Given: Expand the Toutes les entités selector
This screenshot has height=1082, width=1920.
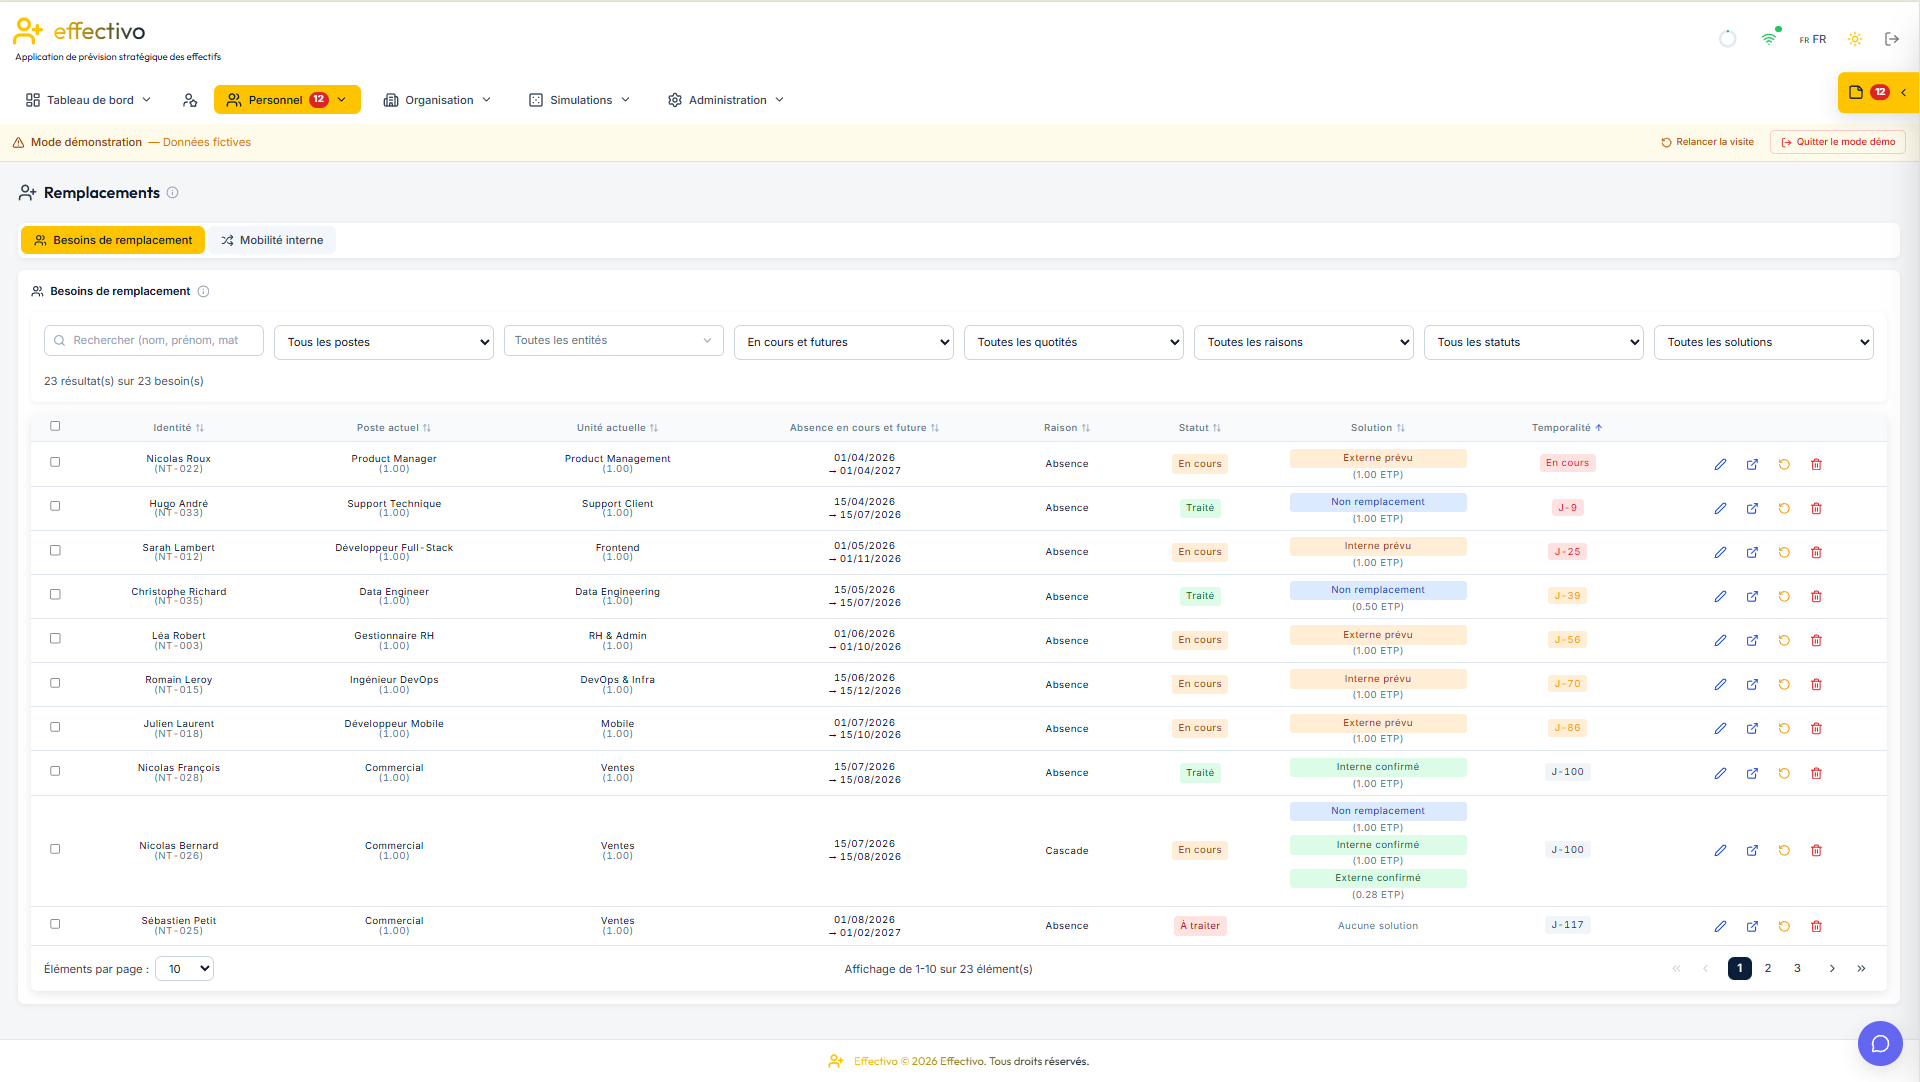Looking at the screenshot, I should point(614,340).
